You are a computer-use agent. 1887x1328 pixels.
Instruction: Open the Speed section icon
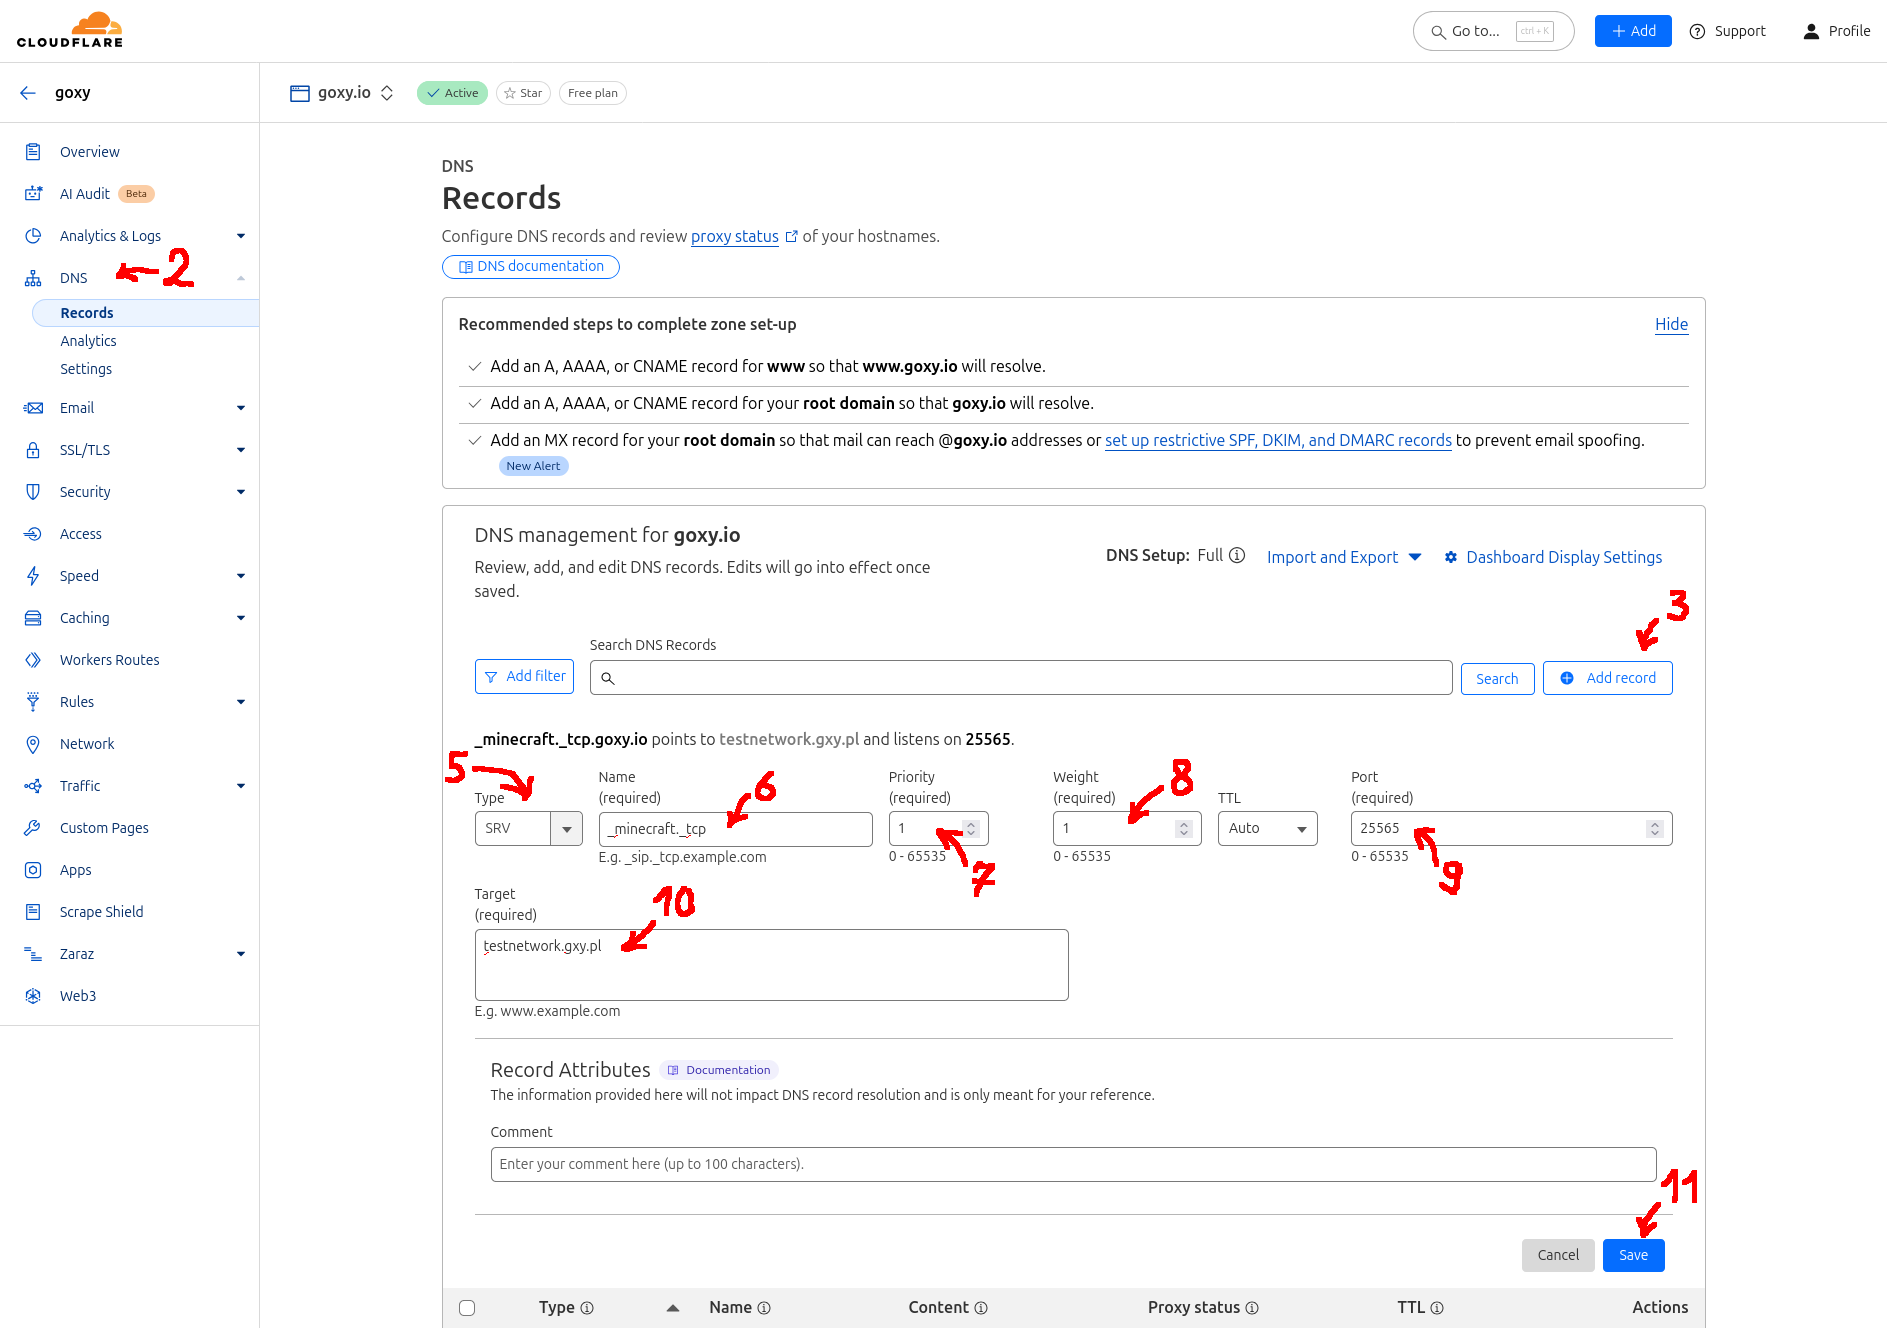pyautogui.click(x=33, y=575)
